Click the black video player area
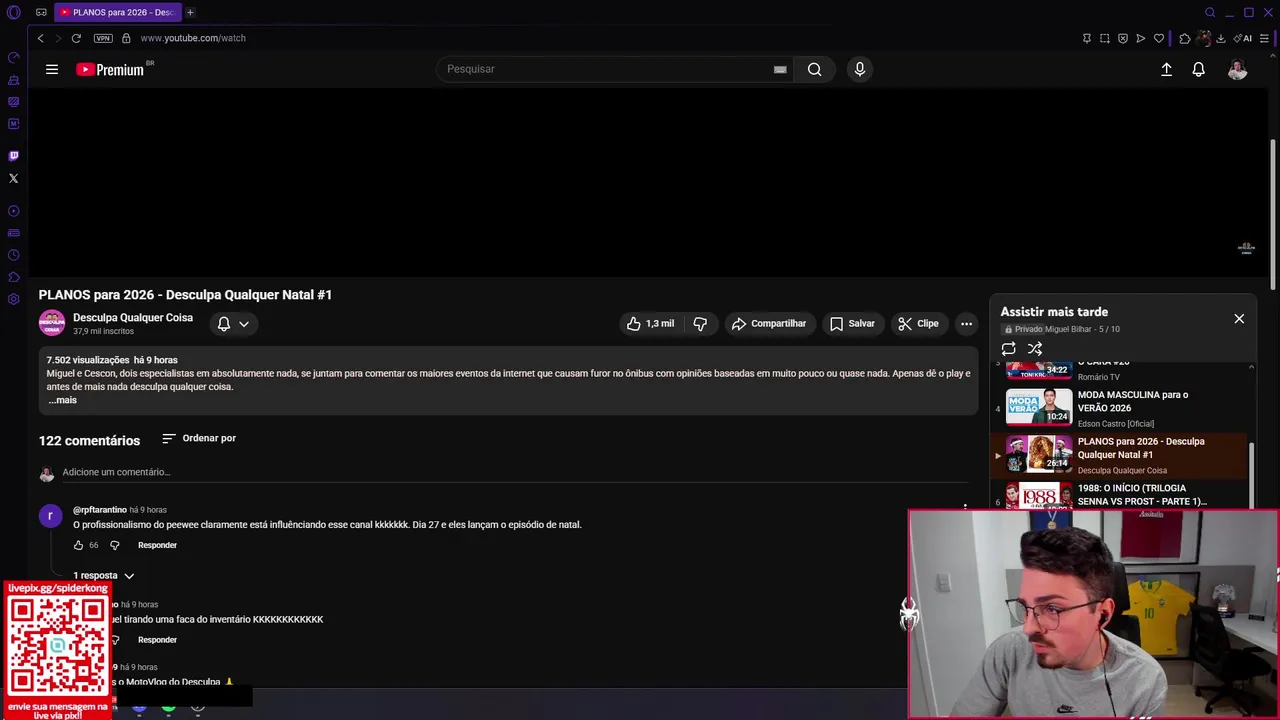The height and width of the screenshot is (720, 1280). (x=650, y=183)
